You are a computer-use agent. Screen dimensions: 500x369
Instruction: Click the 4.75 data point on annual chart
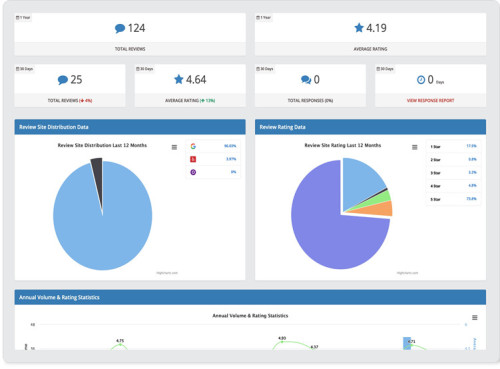click(120, 344)
